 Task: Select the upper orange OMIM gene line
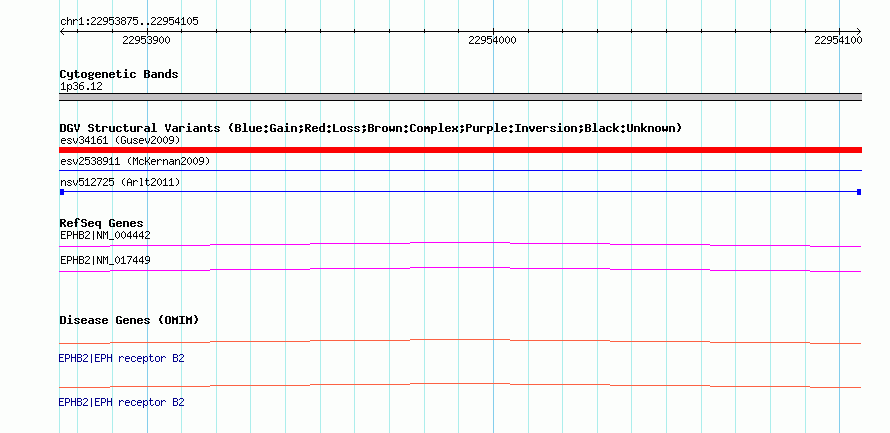coord(460,341)
